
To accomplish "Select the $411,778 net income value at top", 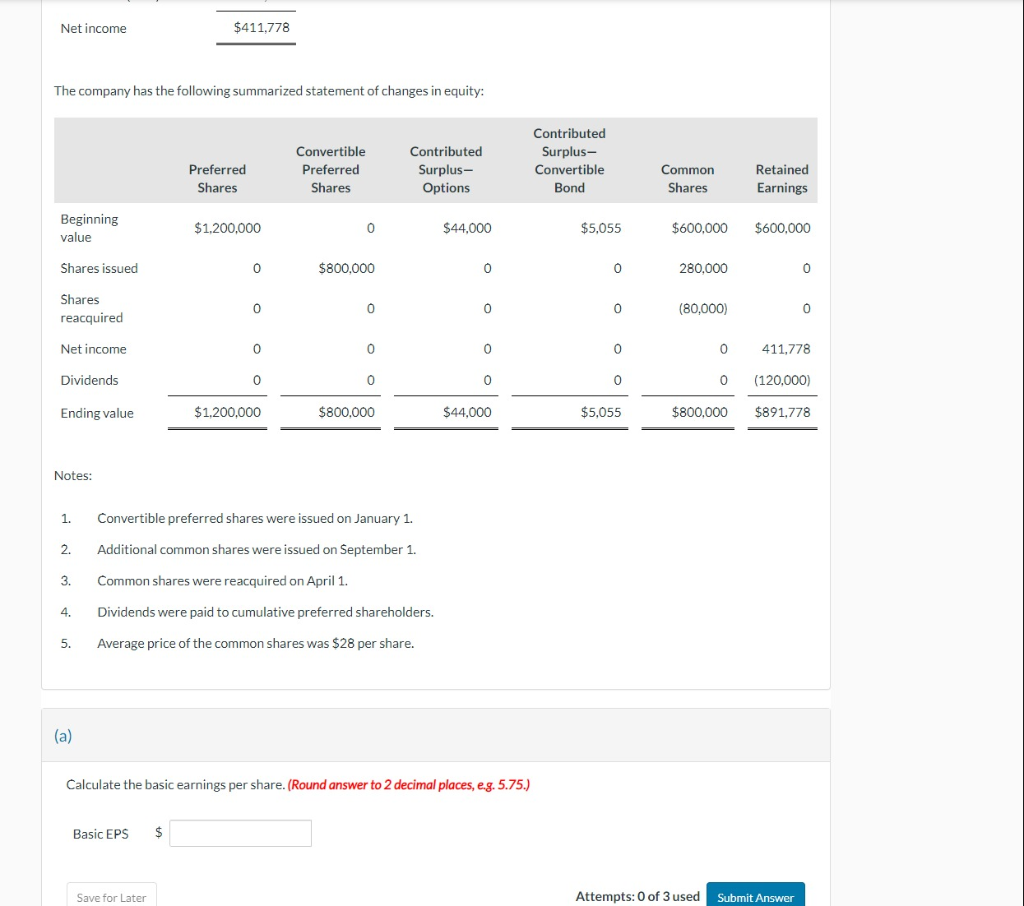I will click(x=261, y=27).
